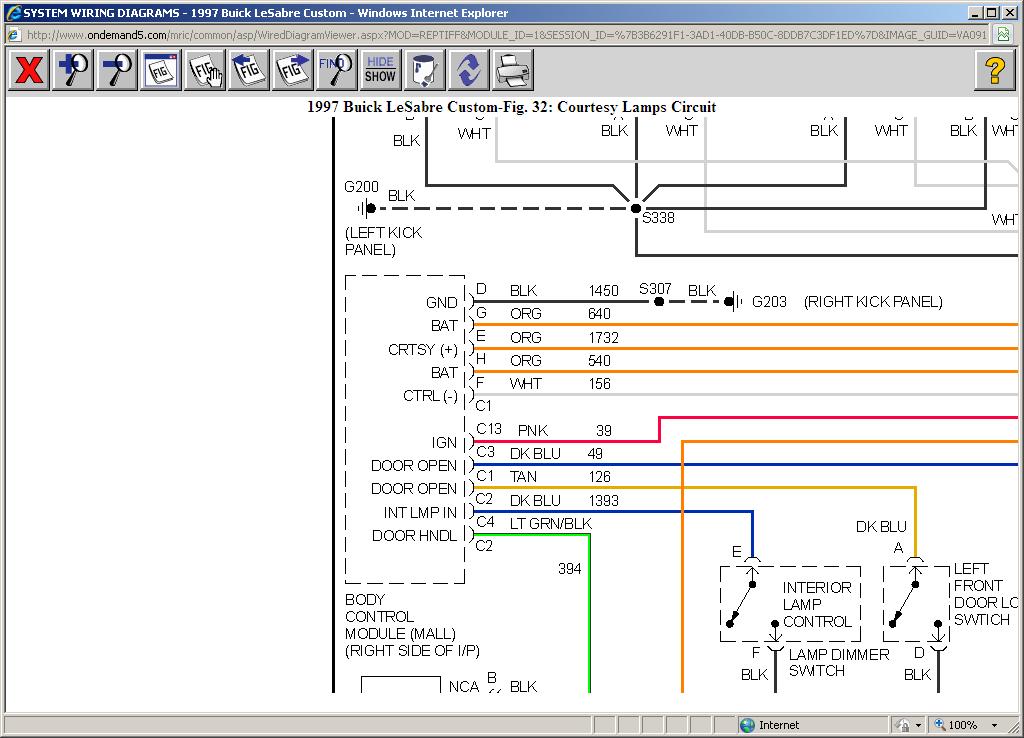This screenshot has width=1024, height=738.
Task: Zoom out with the minus magnifier icon
Action: (117, 70)
